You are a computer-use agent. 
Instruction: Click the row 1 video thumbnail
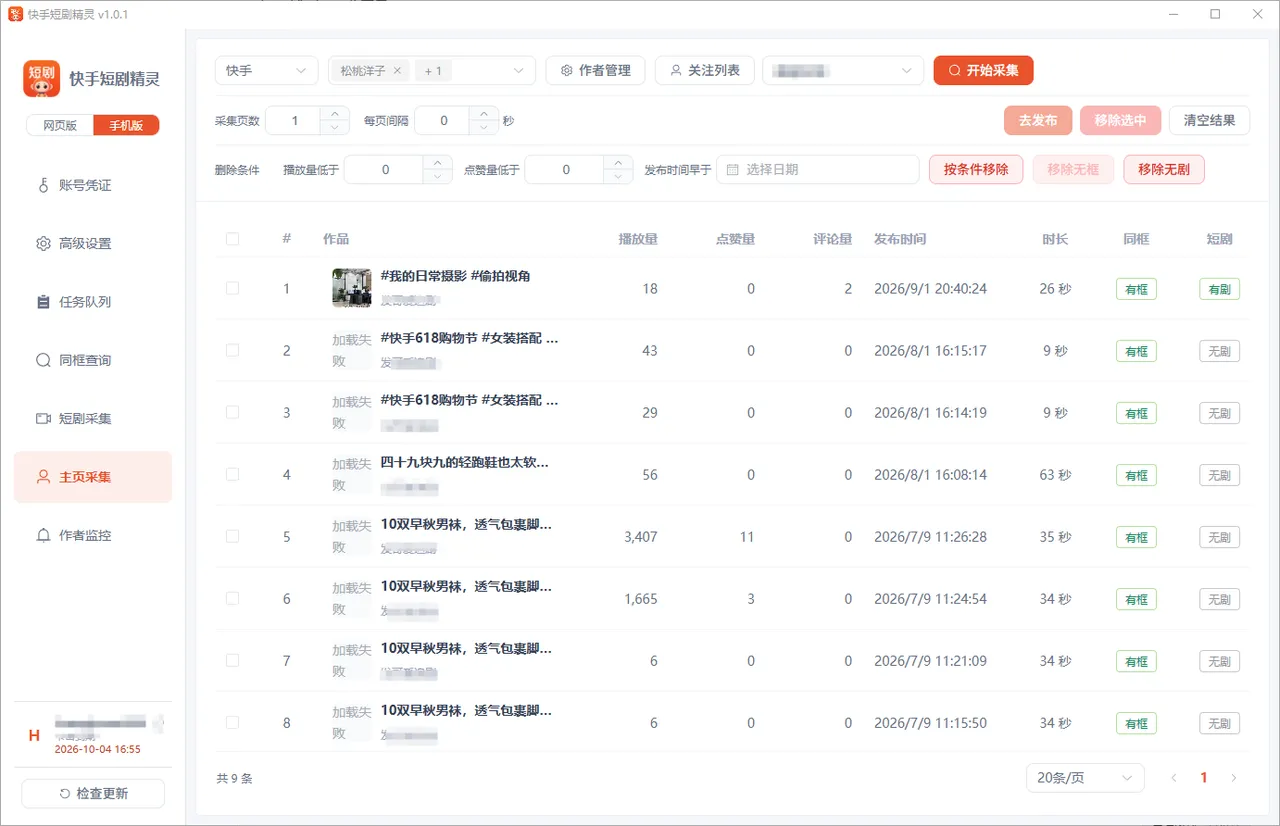(x=352, y=288)
